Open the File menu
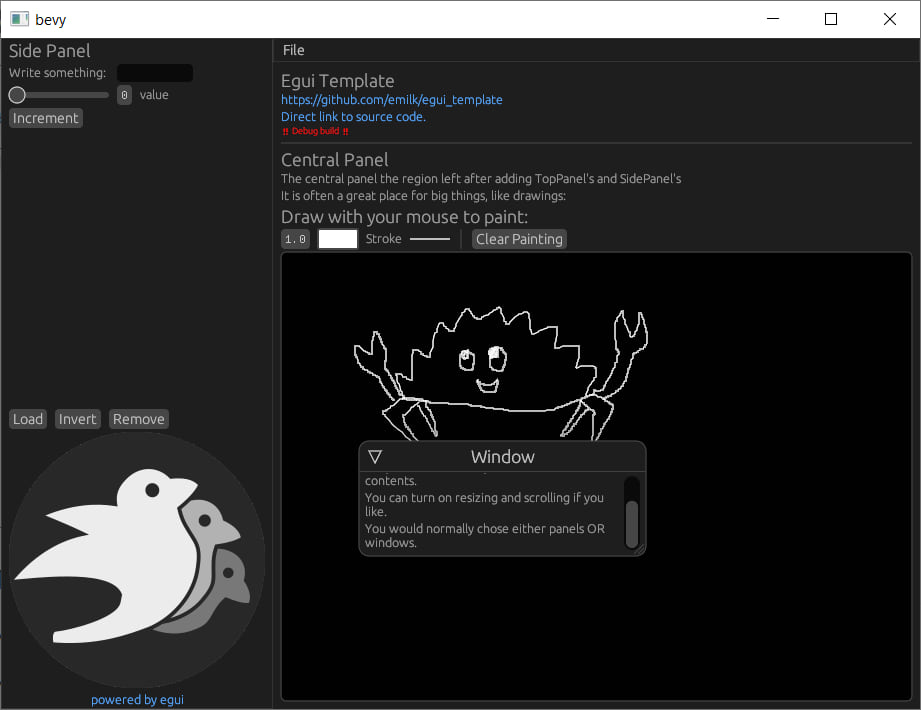The height and width of the screenshot is (710, 921). coord(293,51)
